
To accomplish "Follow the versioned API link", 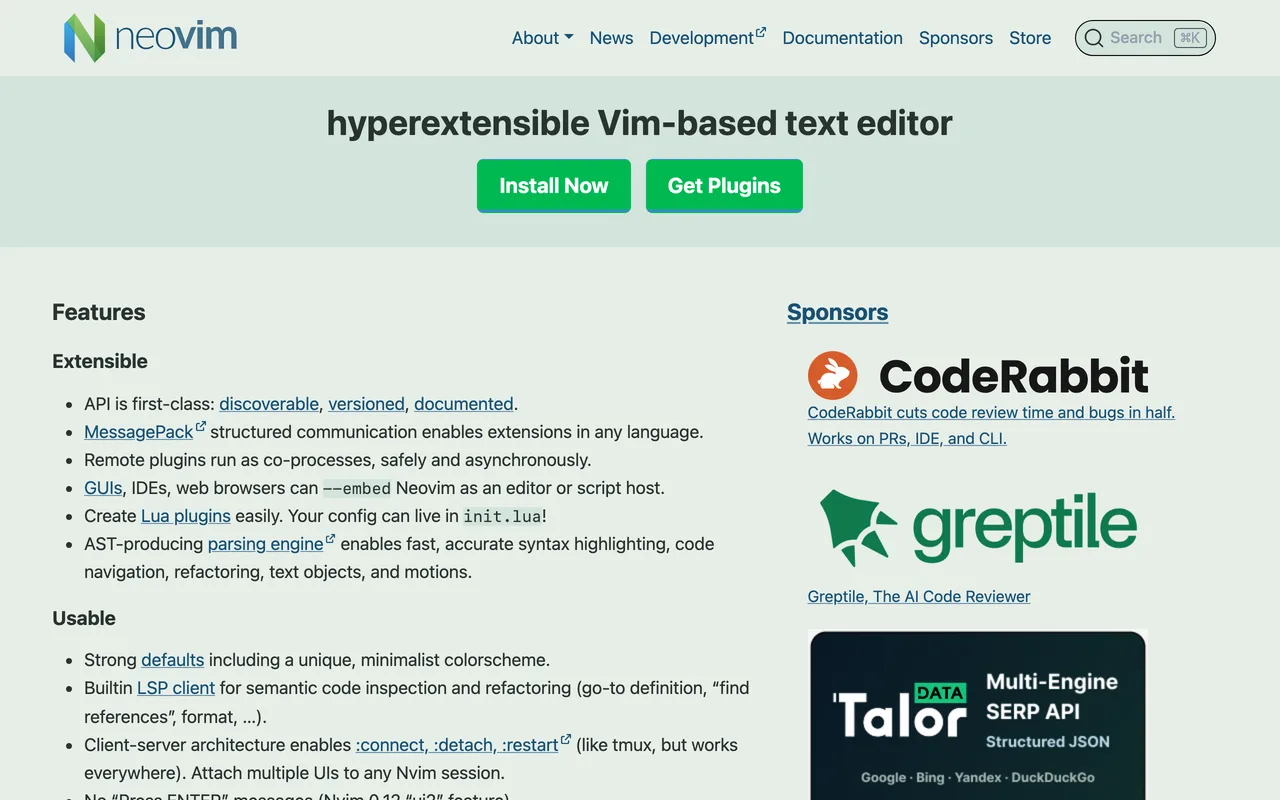I will pyautogui.click(x=366, y=404).
